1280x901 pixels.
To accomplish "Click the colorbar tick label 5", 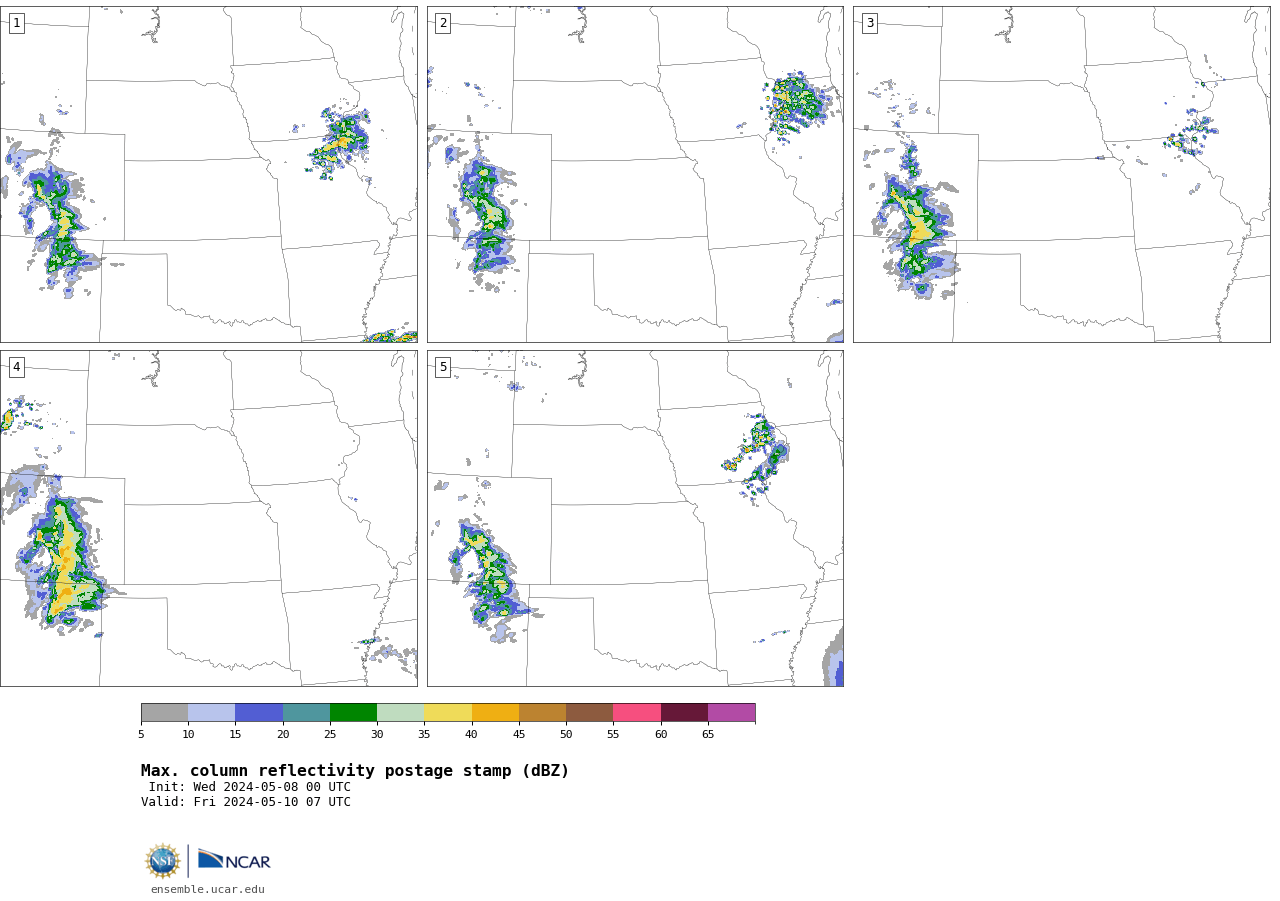I will click(x=141, y=735).
